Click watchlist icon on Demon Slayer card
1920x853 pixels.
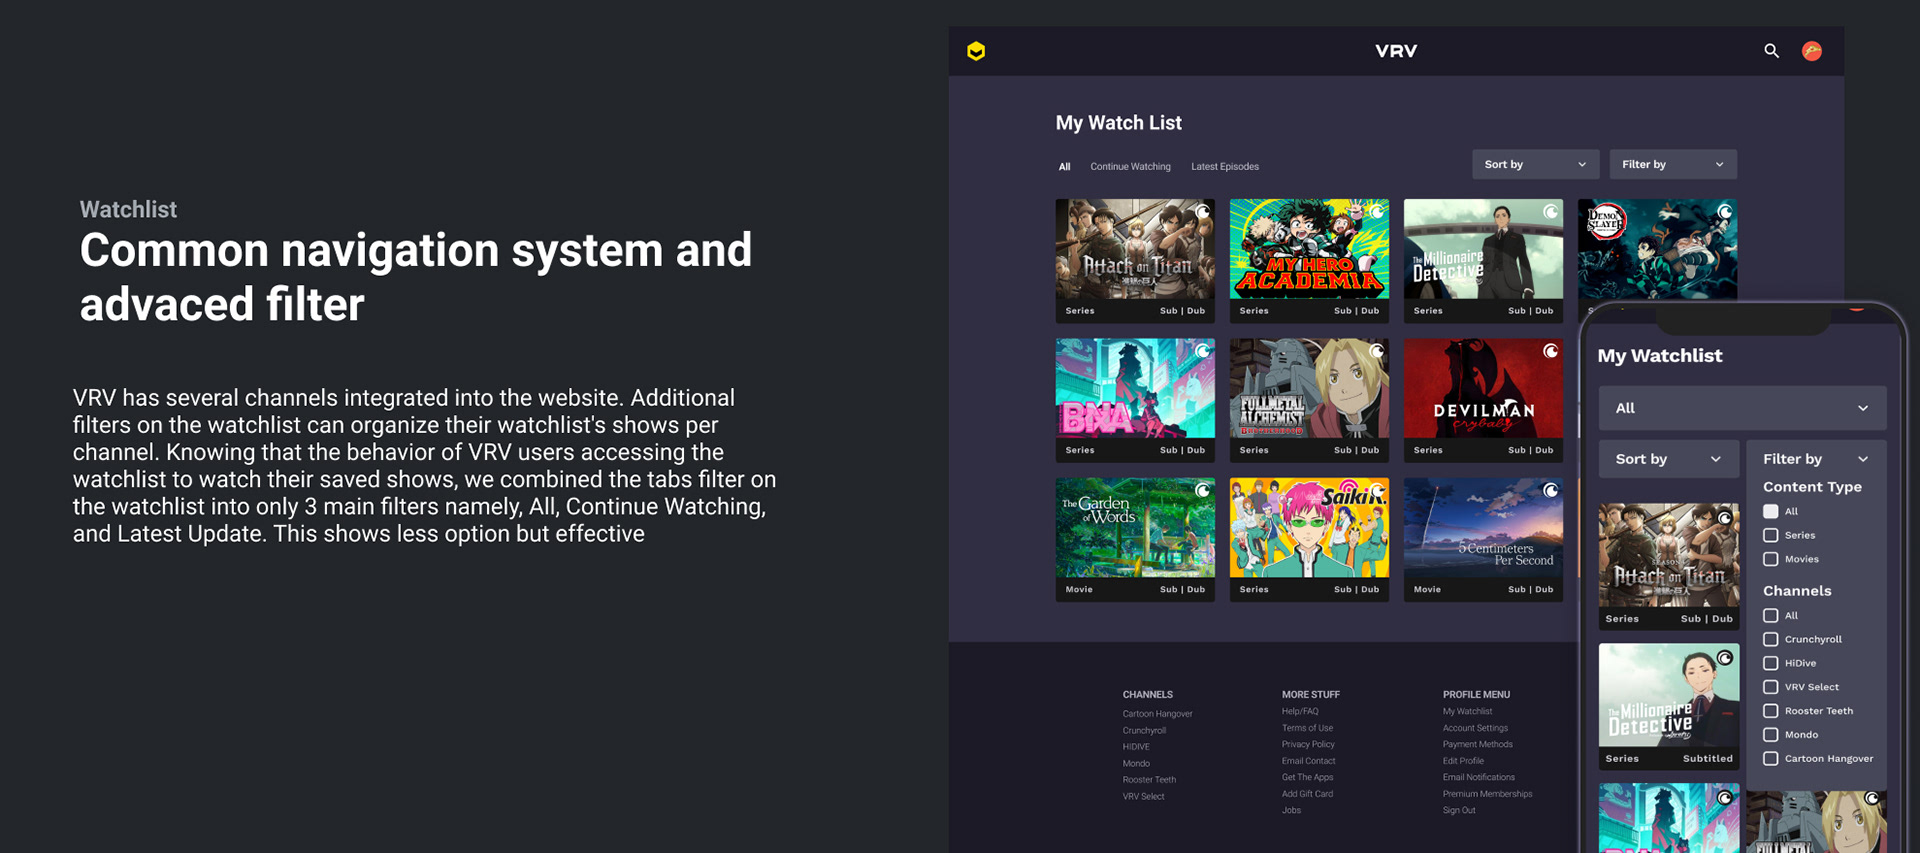tap(1724, 212)
